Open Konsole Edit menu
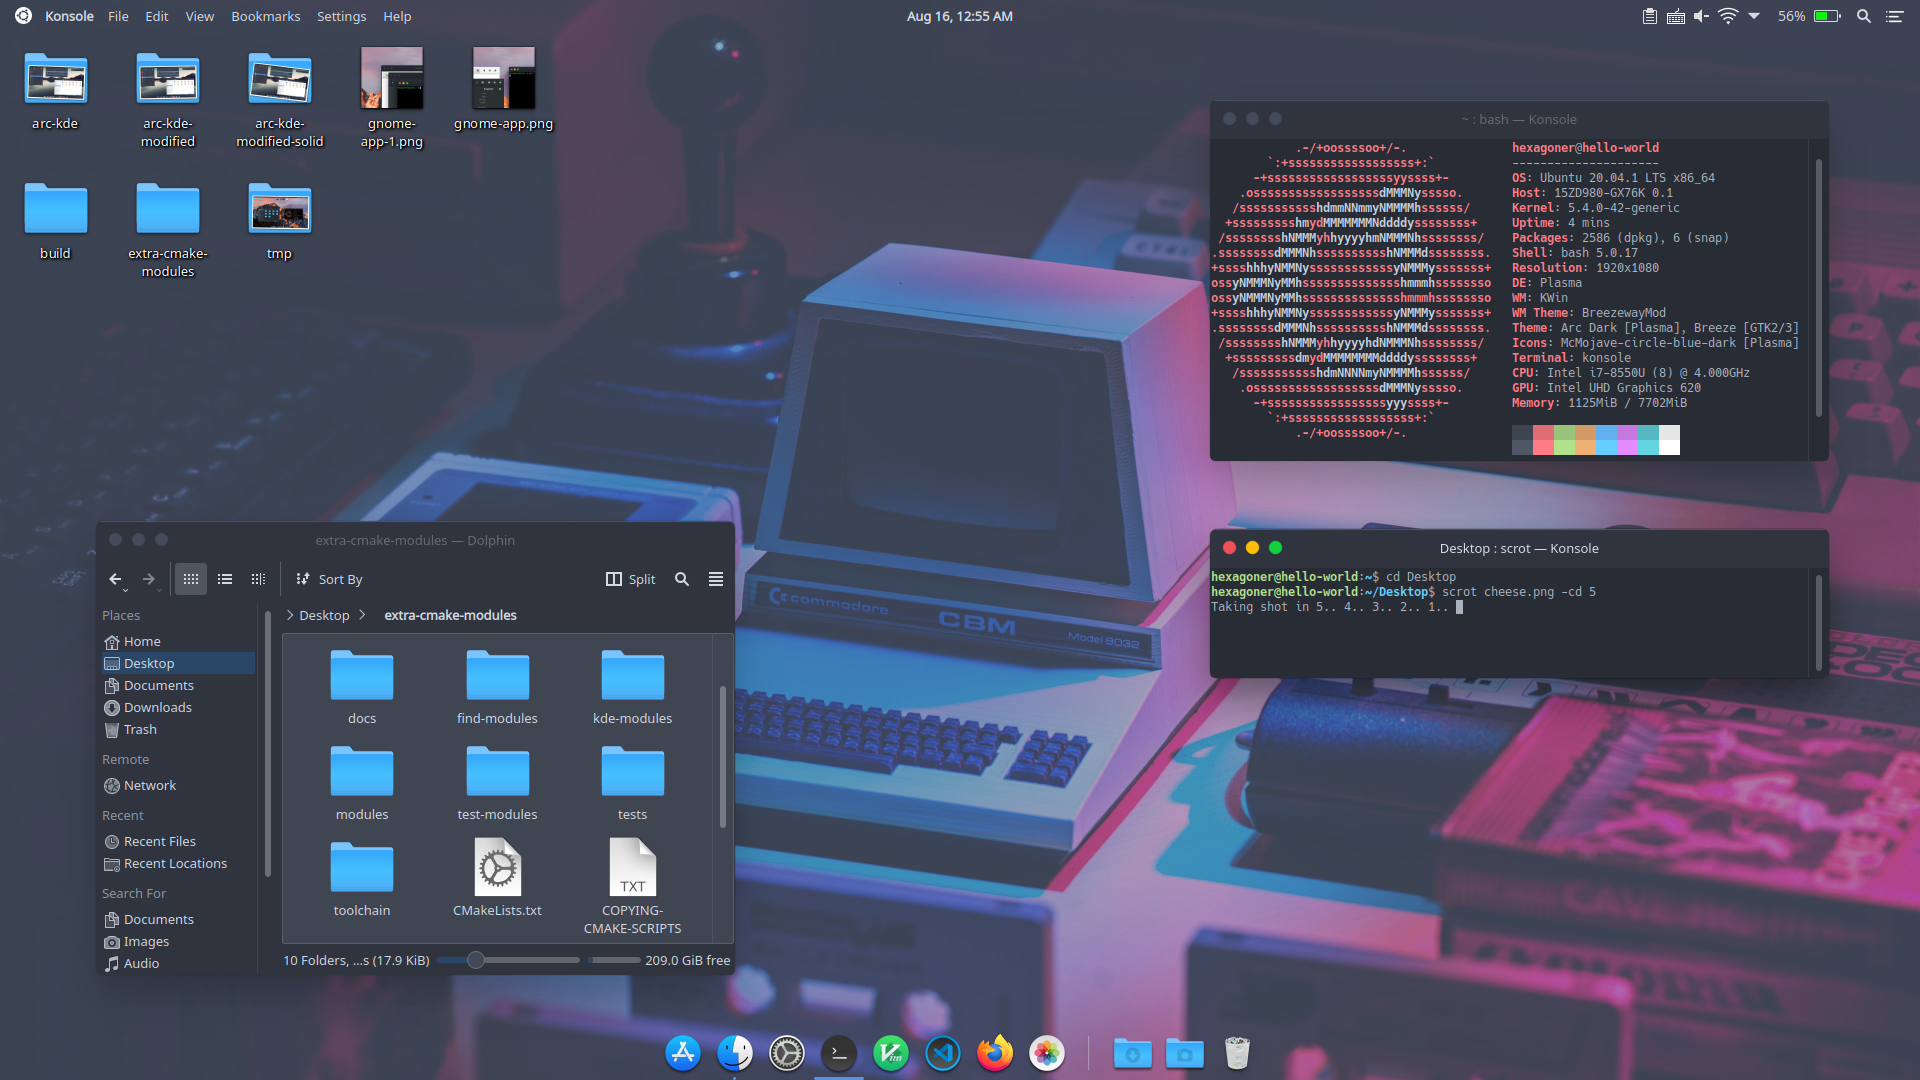This screenshot has height=1080, width=1920. point(156,16)
